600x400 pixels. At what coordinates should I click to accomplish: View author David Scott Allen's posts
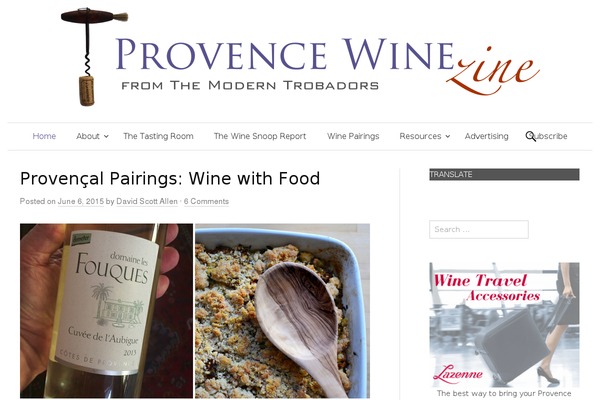[147, 201]
